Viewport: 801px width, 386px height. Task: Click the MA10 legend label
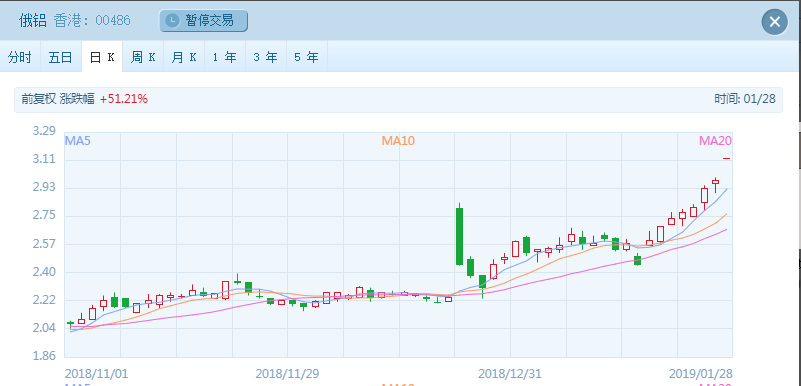pos(398,141)
